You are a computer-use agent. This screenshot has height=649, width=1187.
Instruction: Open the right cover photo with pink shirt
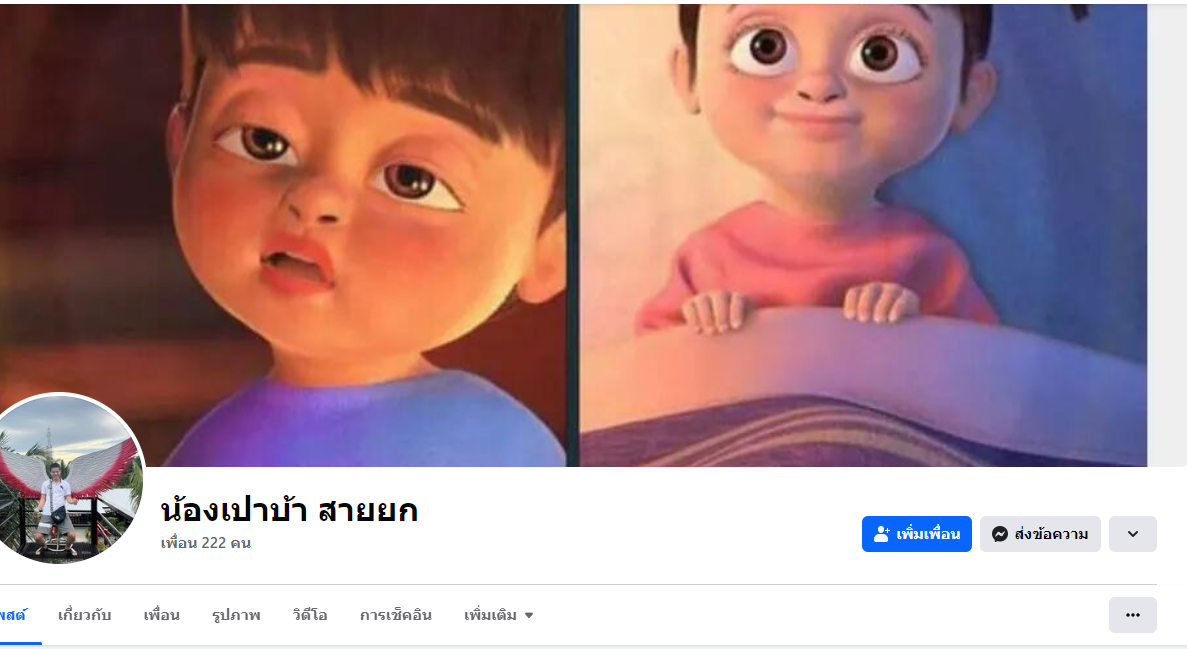click(863, 235)
